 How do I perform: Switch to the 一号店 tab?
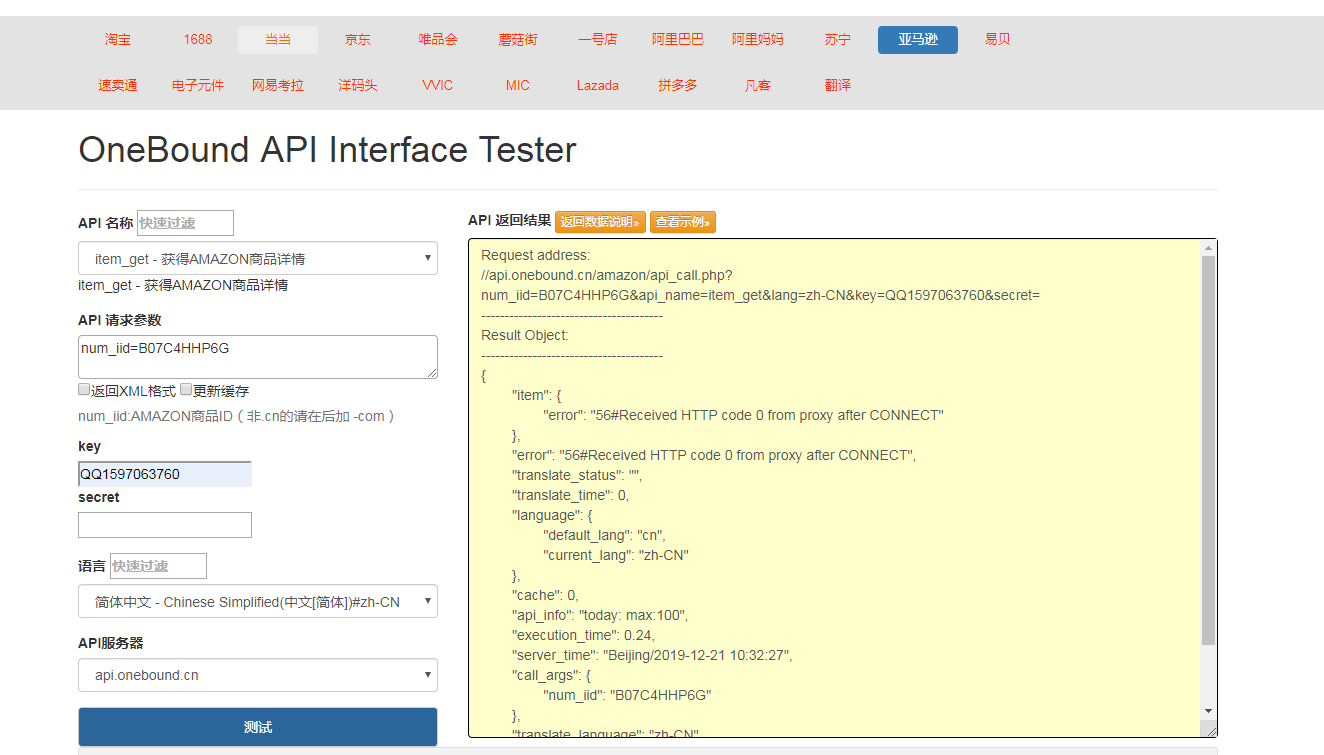click(x=598, y=40)
